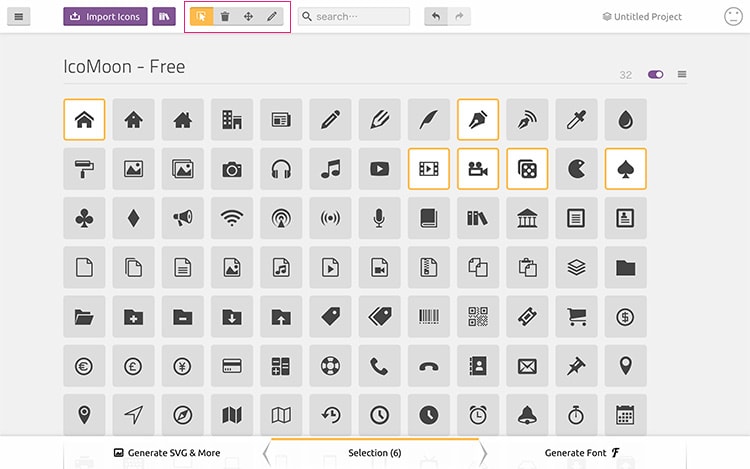Viewport: 750px width, 469px height.
Task: Activate the Edit pencil tool
Action: 272,17
